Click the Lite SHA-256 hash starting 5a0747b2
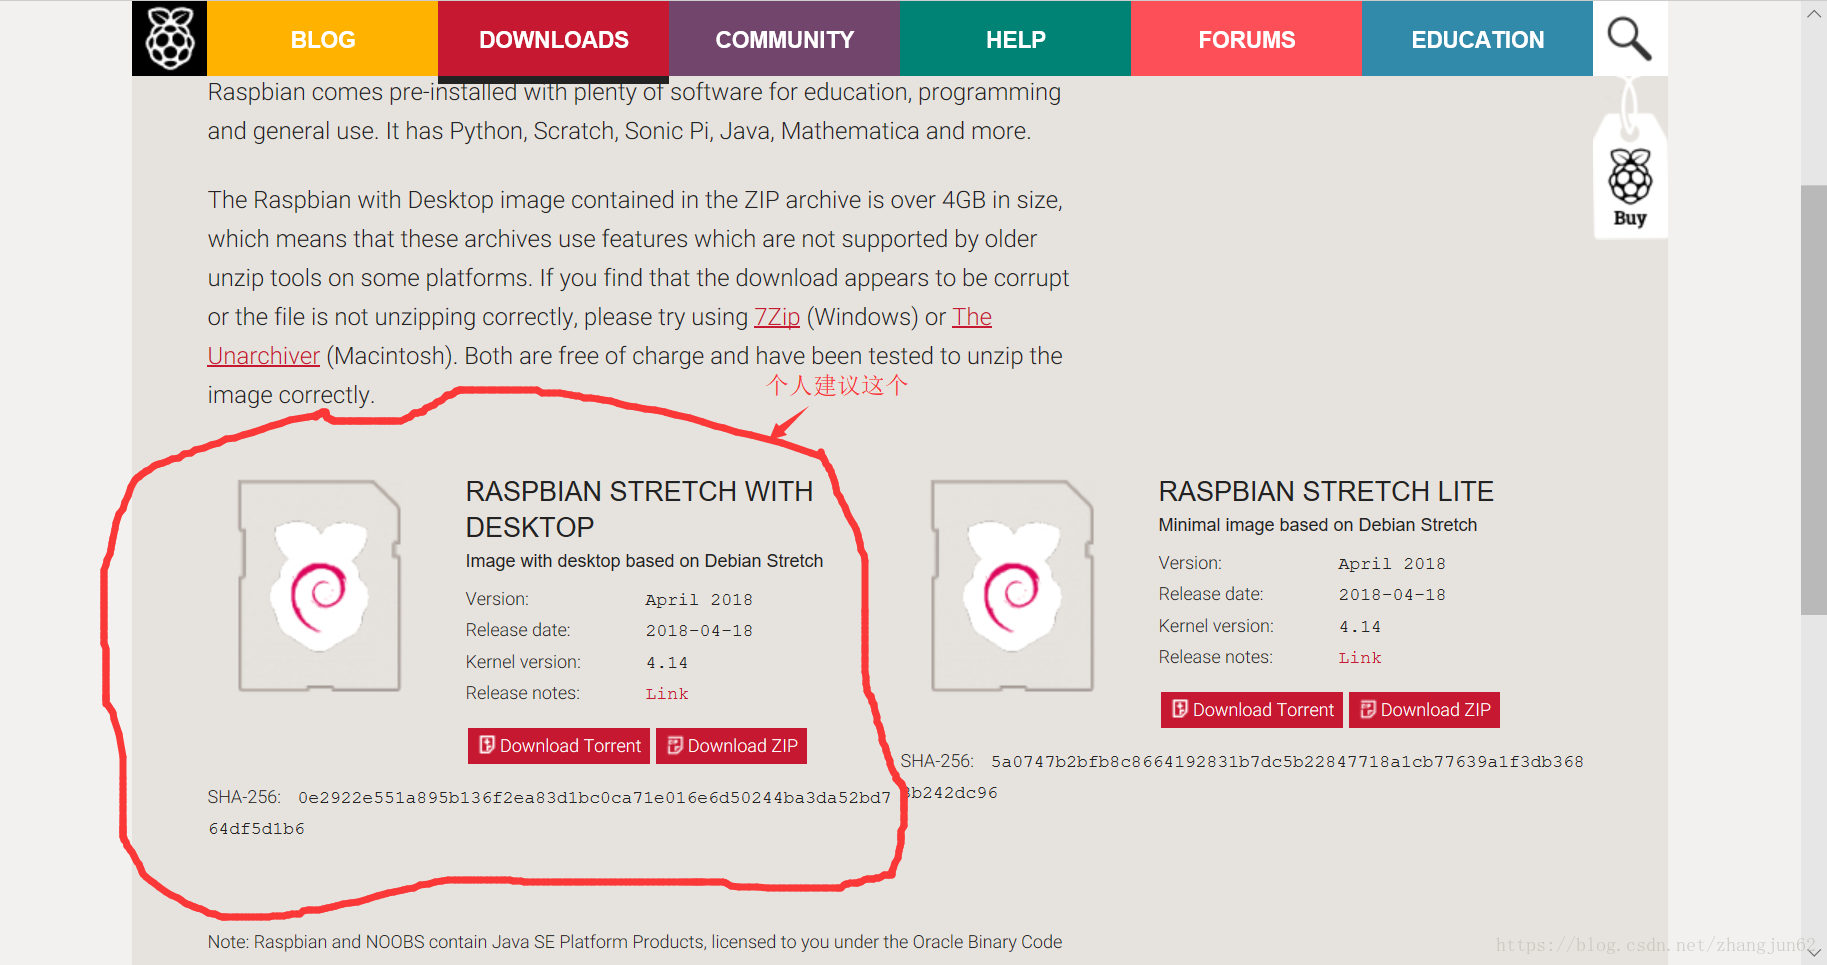Viewport: 1827px width, 965px height. click(1242, 777)
